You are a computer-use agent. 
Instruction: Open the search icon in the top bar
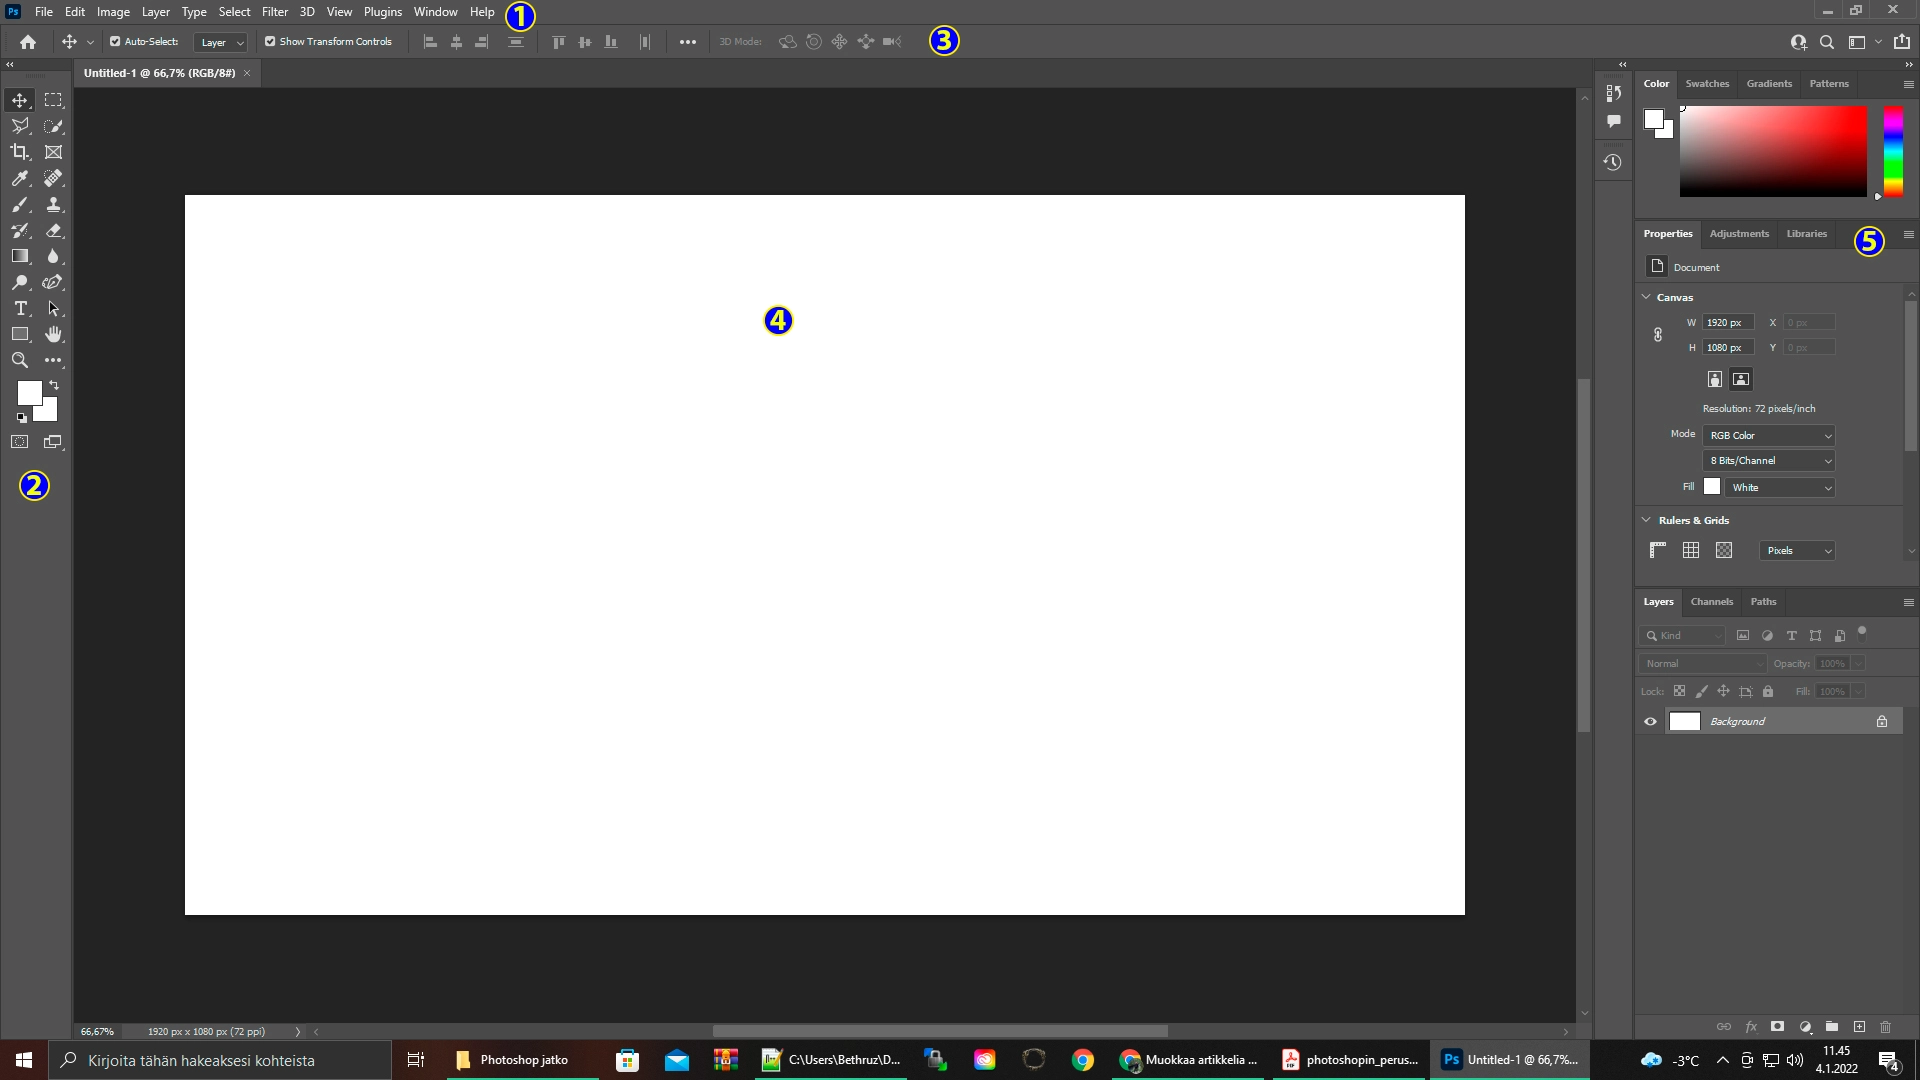pyautogui.click(x=1826, y=42)
